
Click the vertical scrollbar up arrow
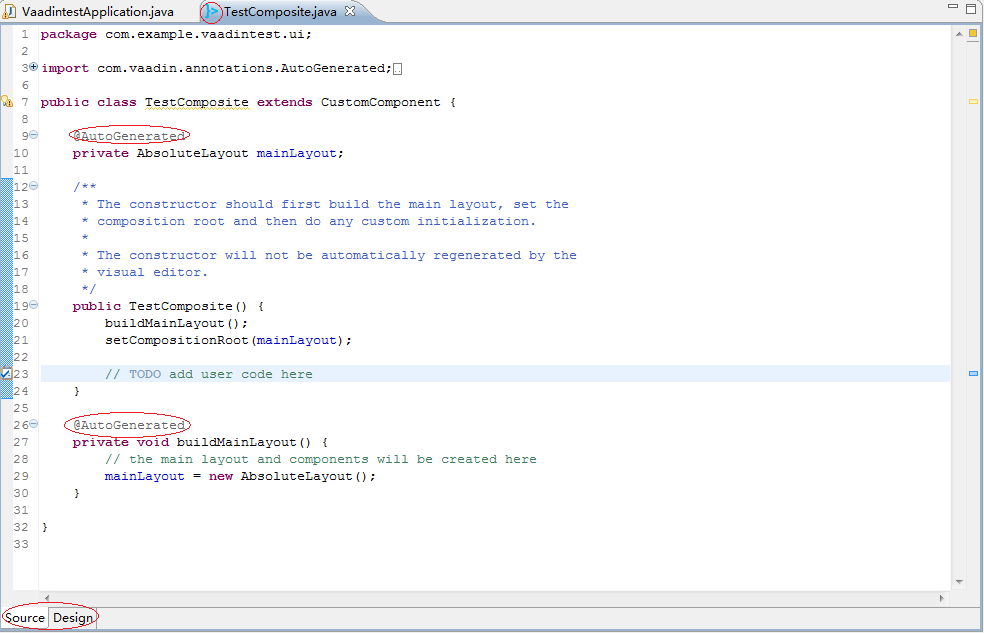tap(959, 34)
